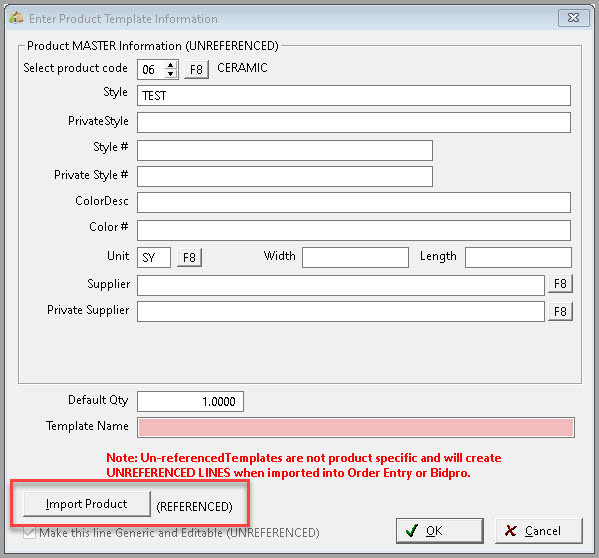Click into the Style field containing TEST
Image resolution: width=599 pixels, height=558 pixels.
(x=354, y=95)
